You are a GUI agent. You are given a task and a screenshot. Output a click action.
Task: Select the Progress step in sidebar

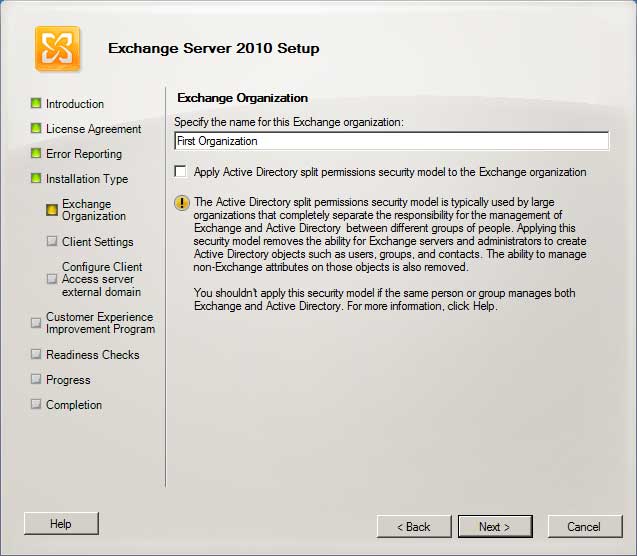tap(68, 380)
